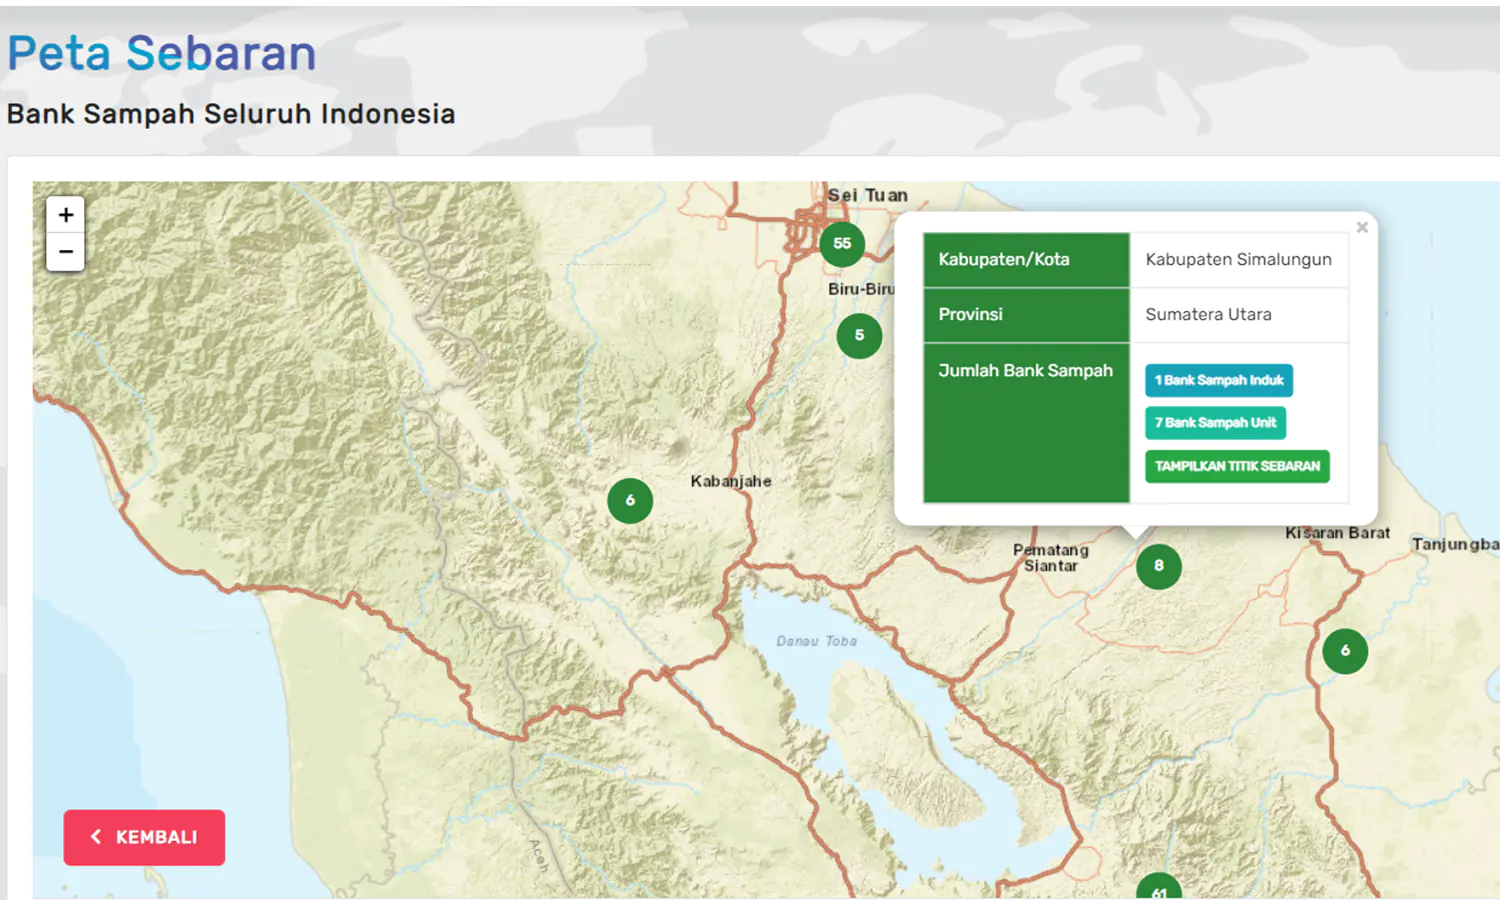Screen dimensions: 1500x900
Task: Click the cluster marker labeled 8
Action: tap(1158, 566)
